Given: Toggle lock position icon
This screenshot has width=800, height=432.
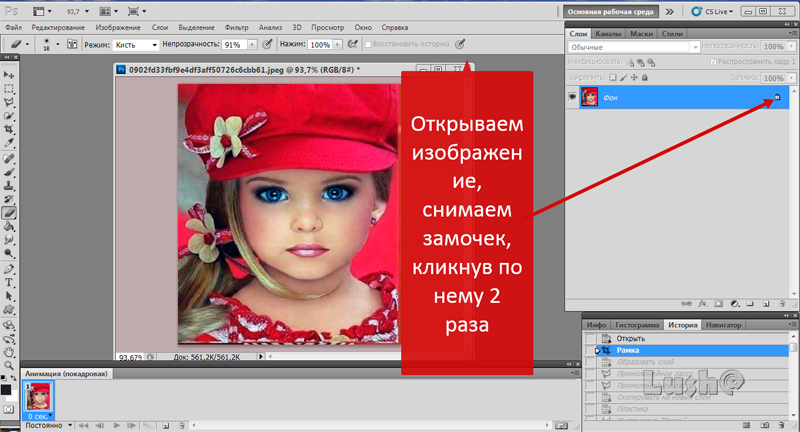Looking at the screenshot, I should [x=634, y=78].
